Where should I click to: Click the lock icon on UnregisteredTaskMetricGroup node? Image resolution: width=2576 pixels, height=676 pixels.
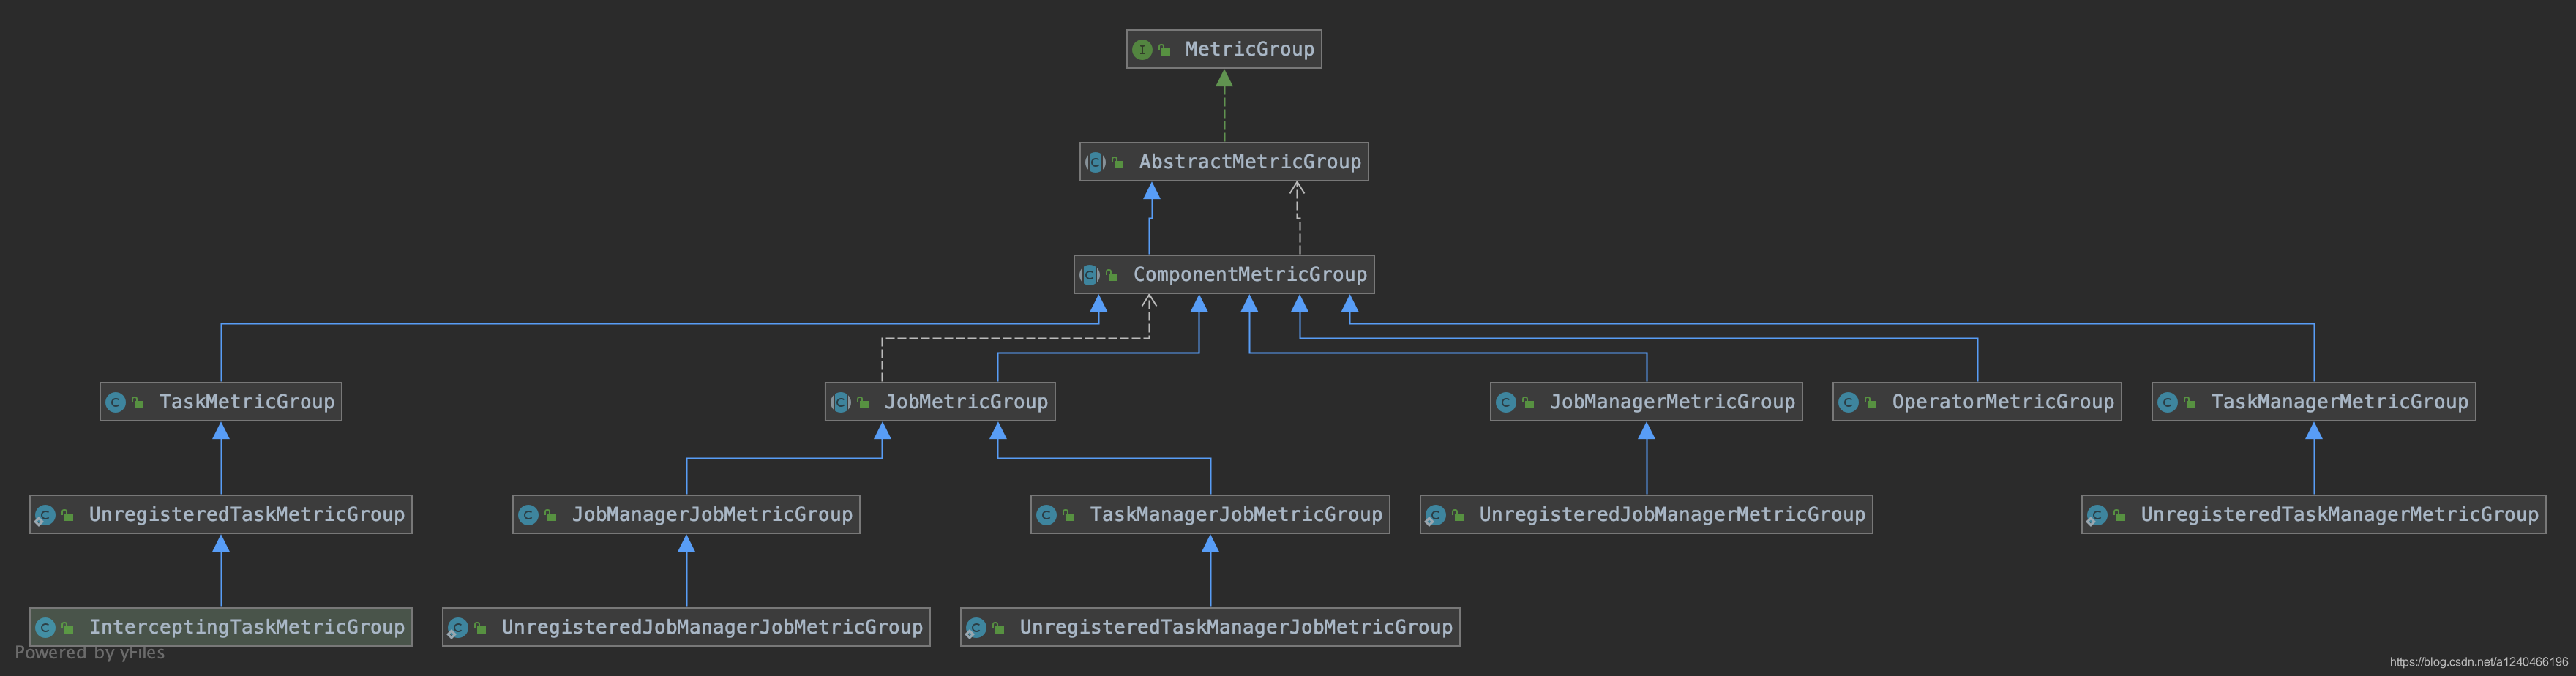click(67, 516)
